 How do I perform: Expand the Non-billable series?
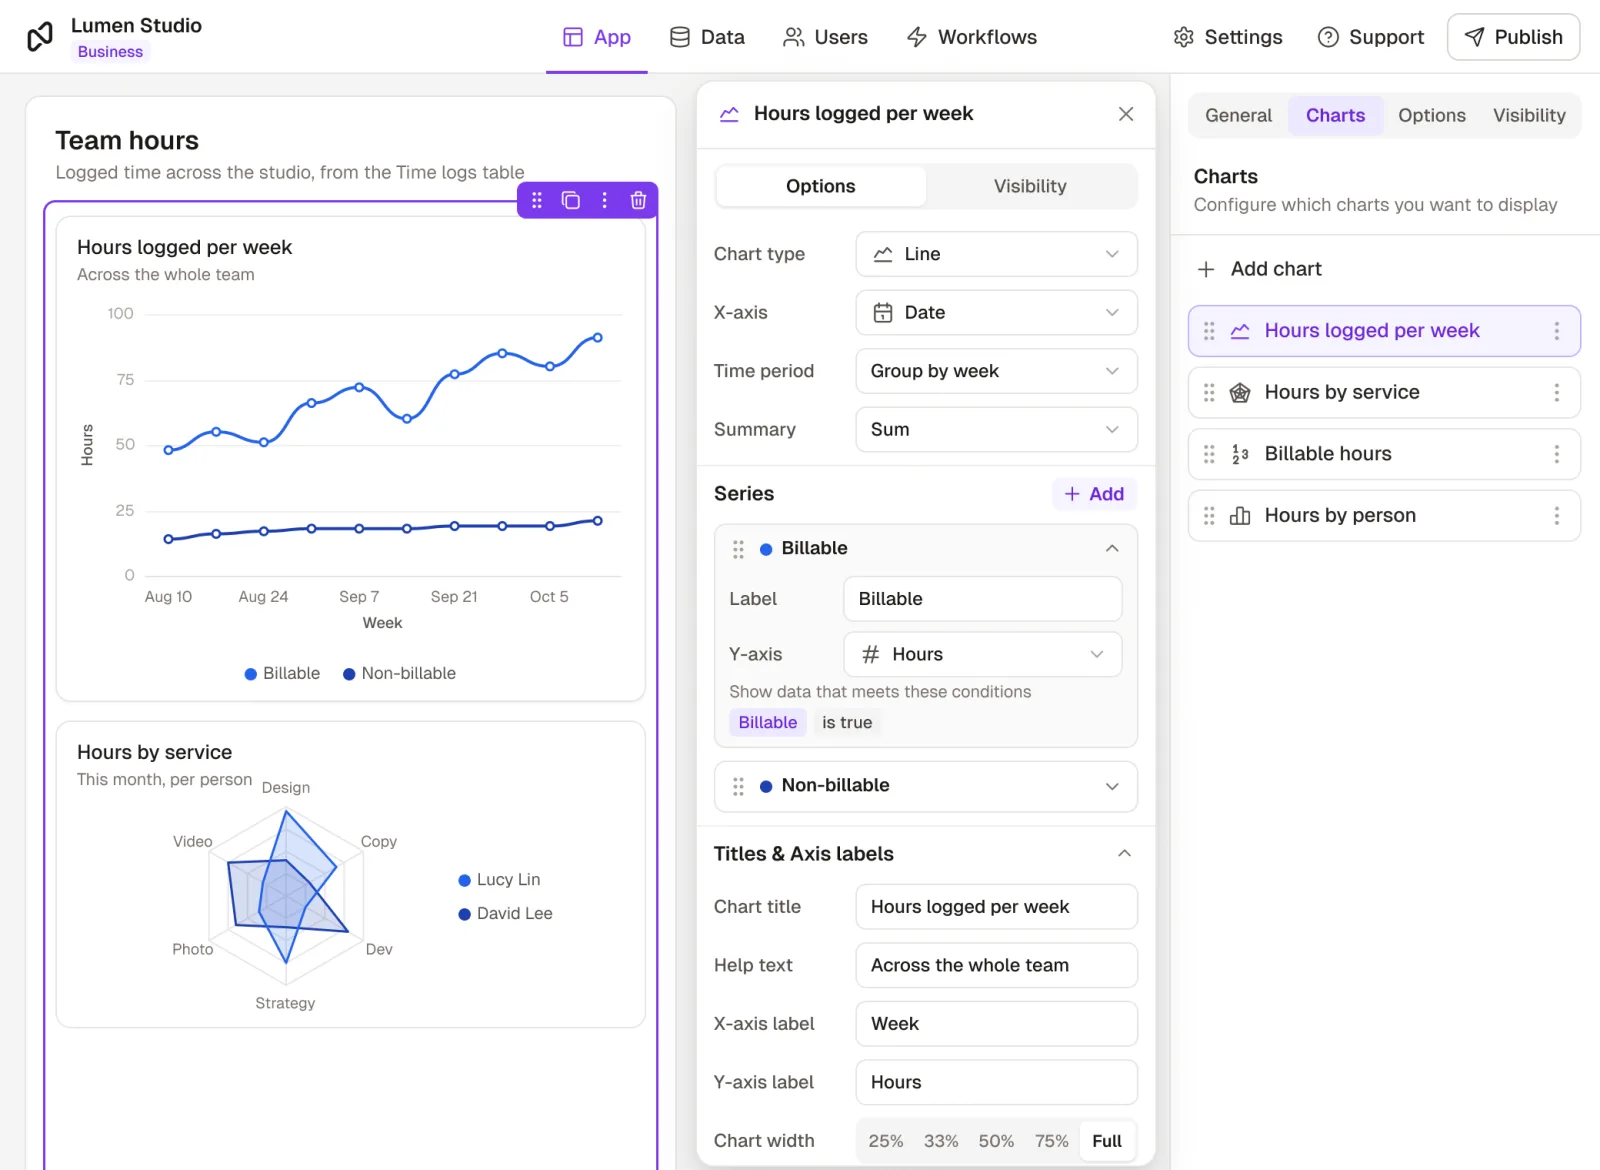pos(1112,786)
